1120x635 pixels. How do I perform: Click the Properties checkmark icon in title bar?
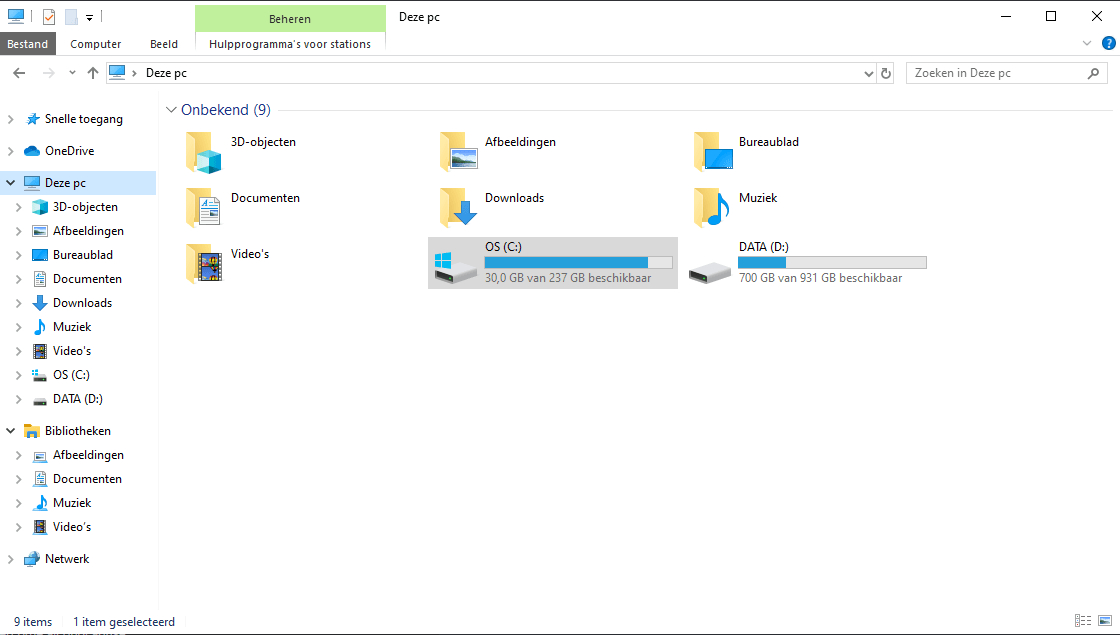coord(49,16)
